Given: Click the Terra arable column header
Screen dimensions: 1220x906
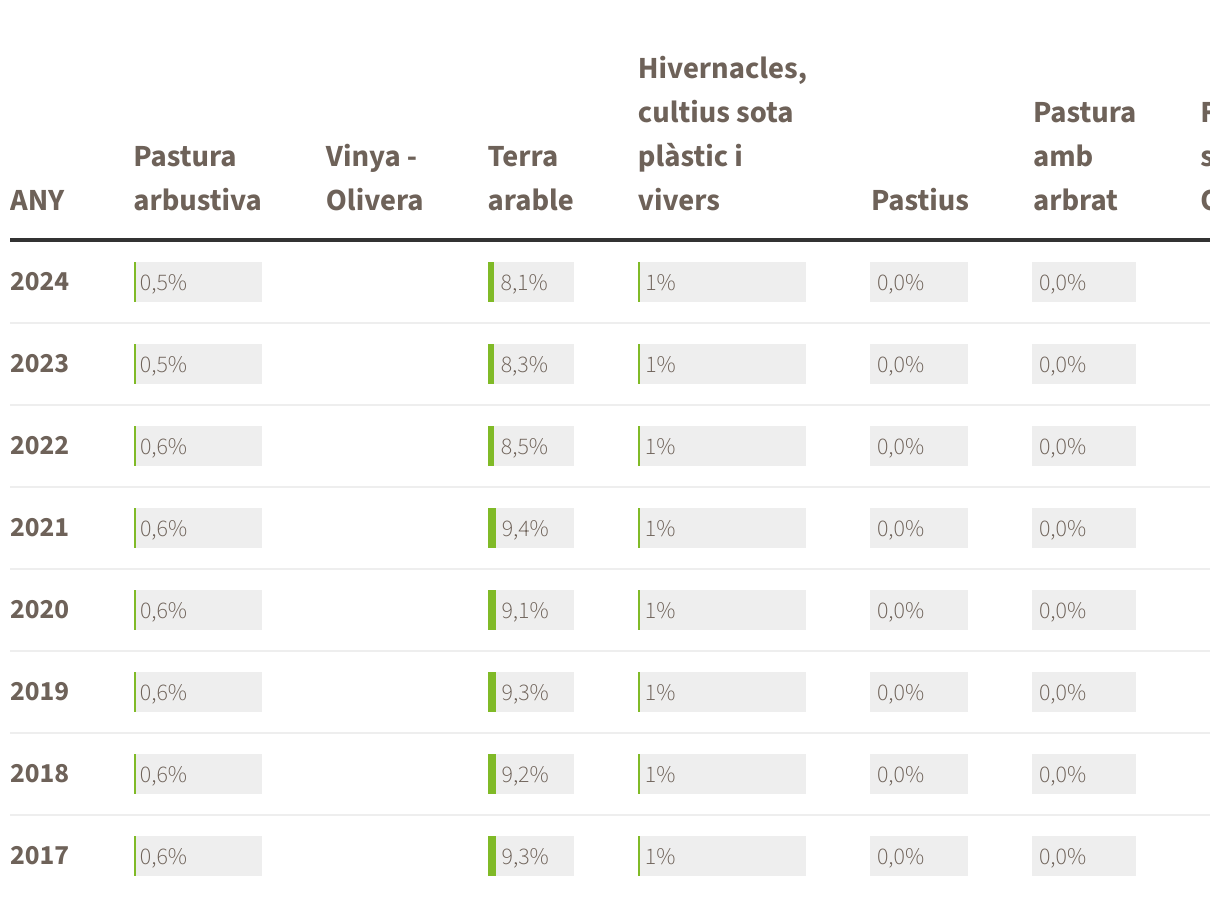Looking at the screenshot, I should click(x=530, y=178).
